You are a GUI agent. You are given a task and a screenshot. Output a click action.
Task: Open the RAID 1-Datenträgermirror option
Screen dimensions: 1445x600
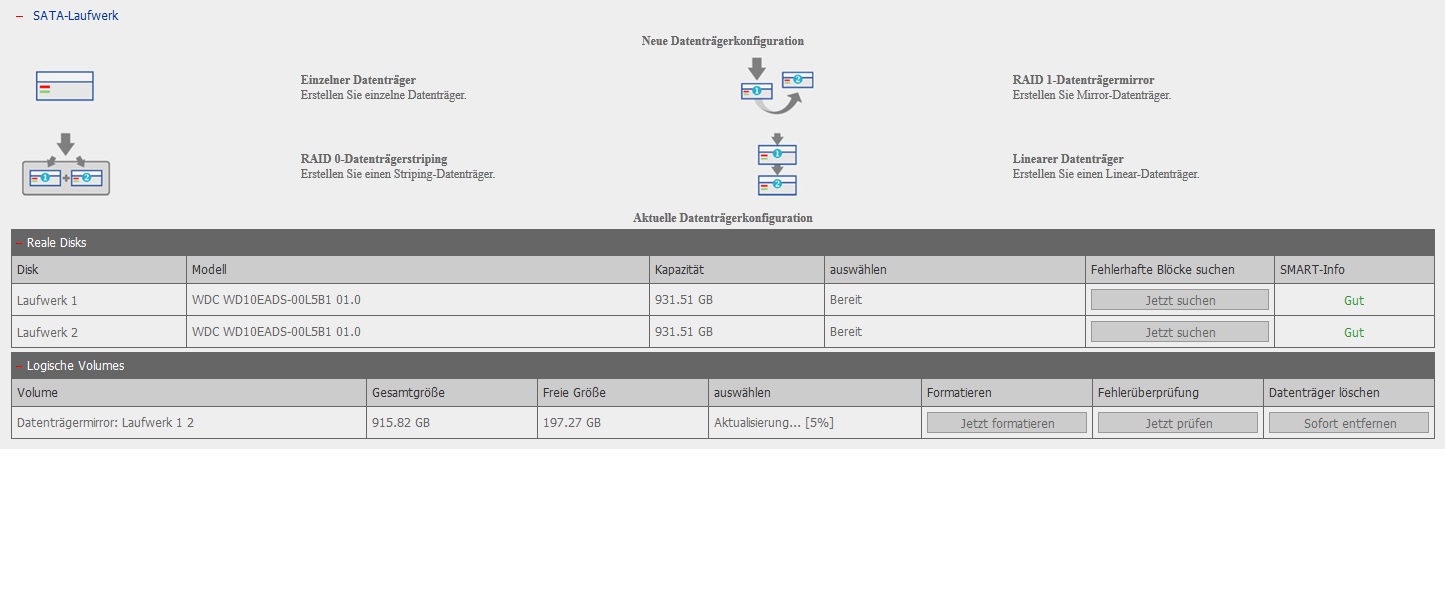(x=1083, y=80)
